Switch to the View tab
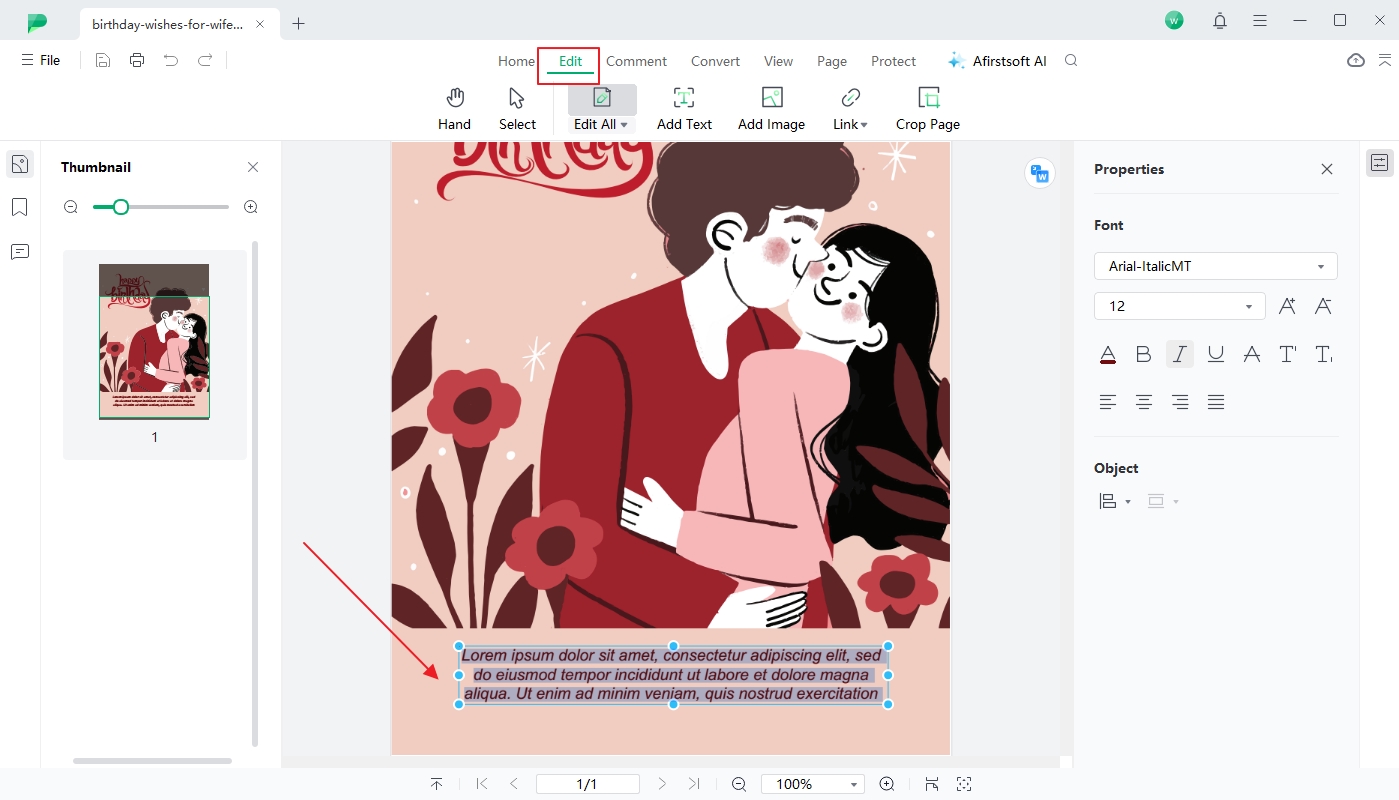 coord(778,61)
